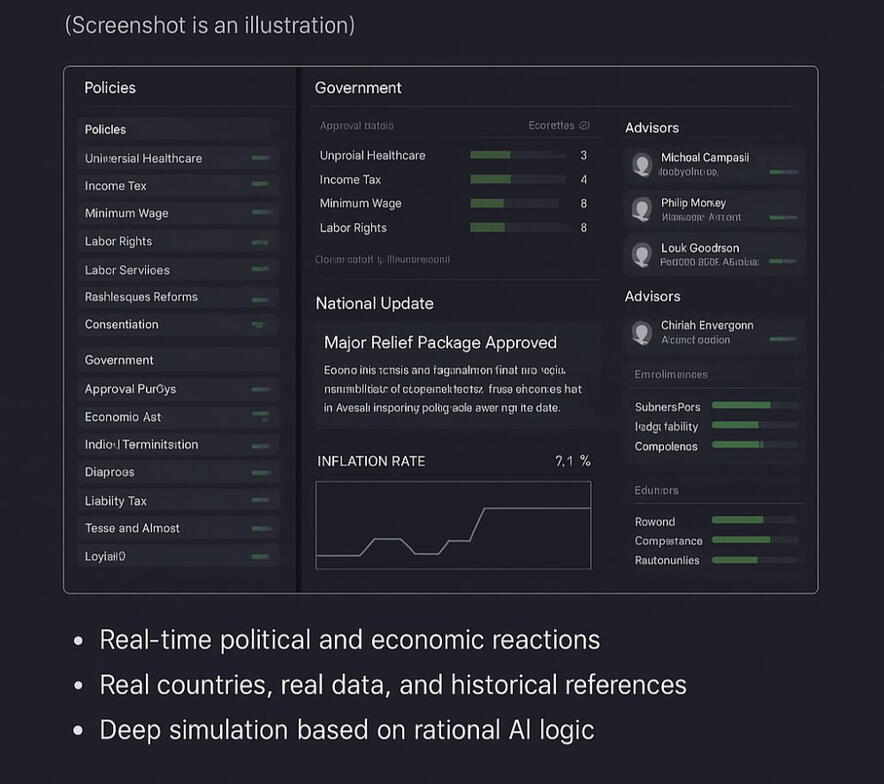
Task: Select Loyial0 item at sidebar bottom
Action: (x=105, y=556)
